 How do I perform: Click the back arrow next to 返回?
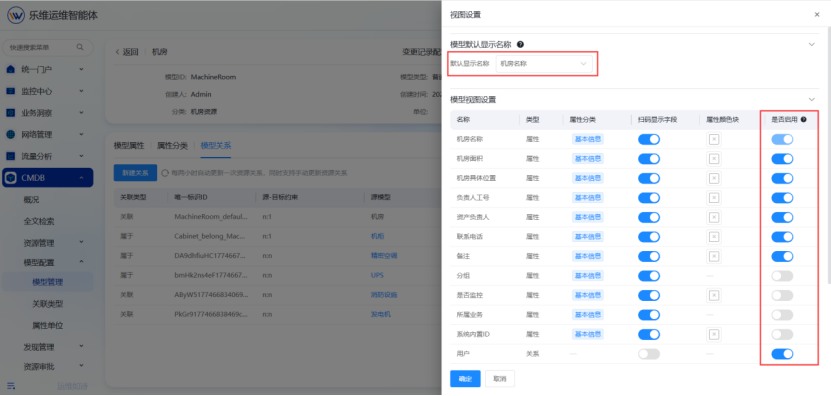(x=117, y=52)
